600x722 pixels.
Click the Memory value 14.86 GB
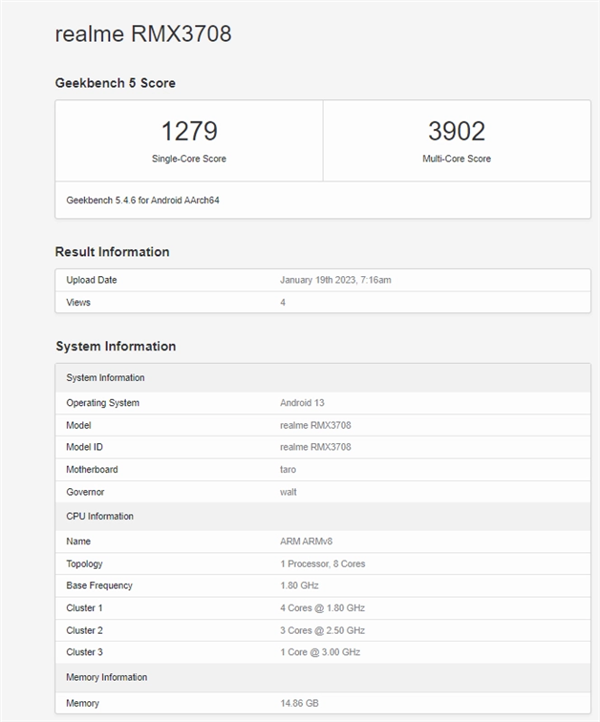coord(301,704)
